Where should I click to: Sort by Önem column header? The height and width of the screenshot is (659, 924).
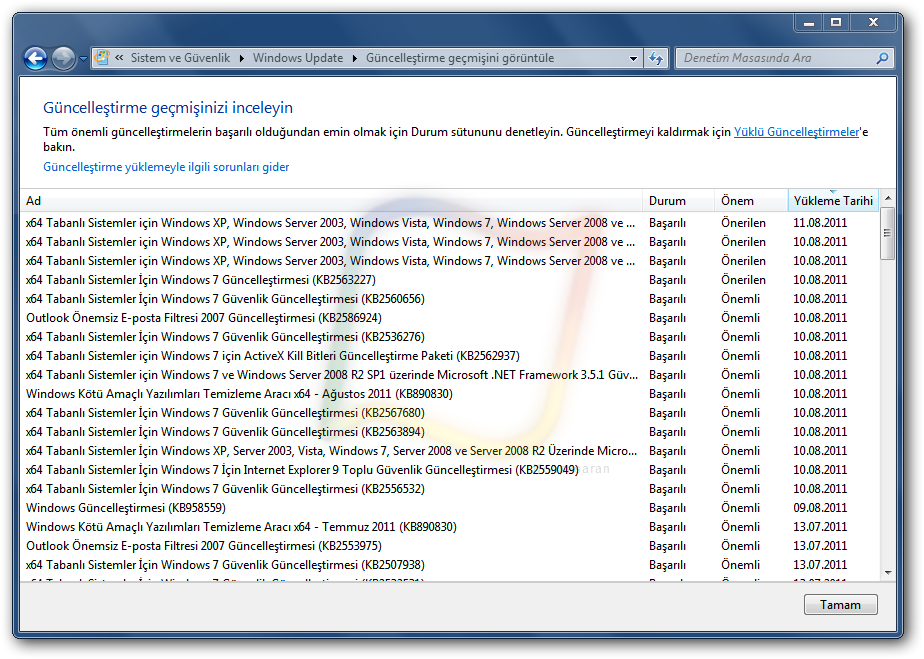click(751, 200)
